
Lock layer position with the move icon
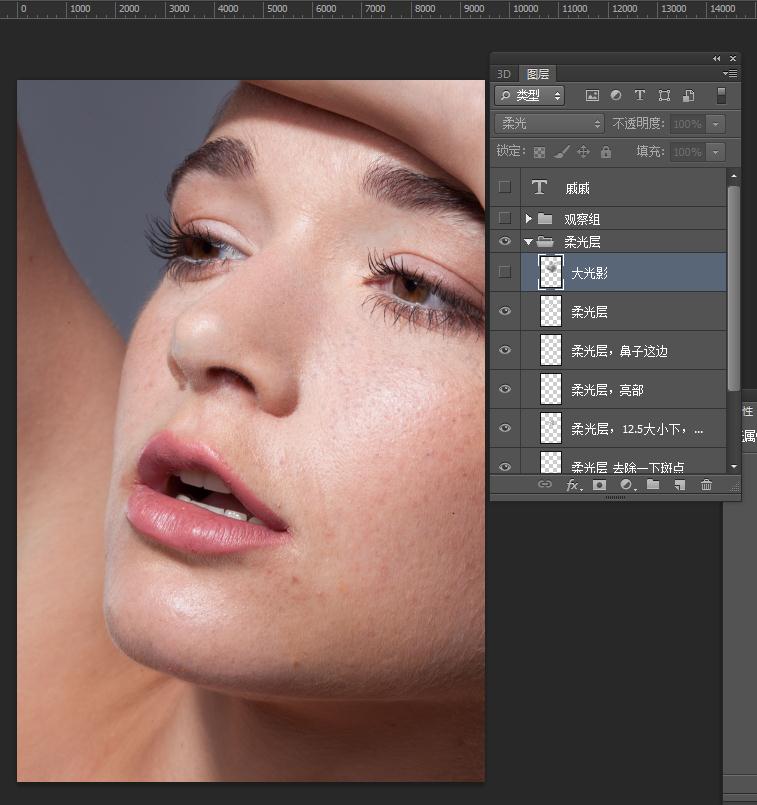584,152
